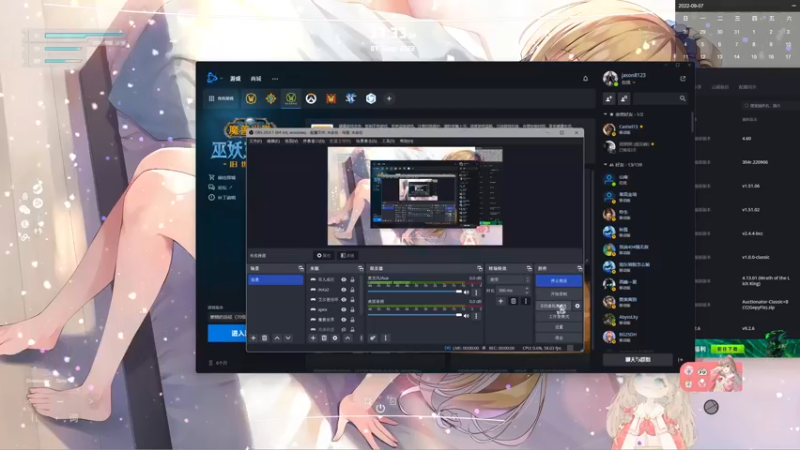The height and width of the screenshot is (450, 800).
Task: Click Studio Mode button in OBS Controls
Action: pyautogui.click(x=559, y=317)
